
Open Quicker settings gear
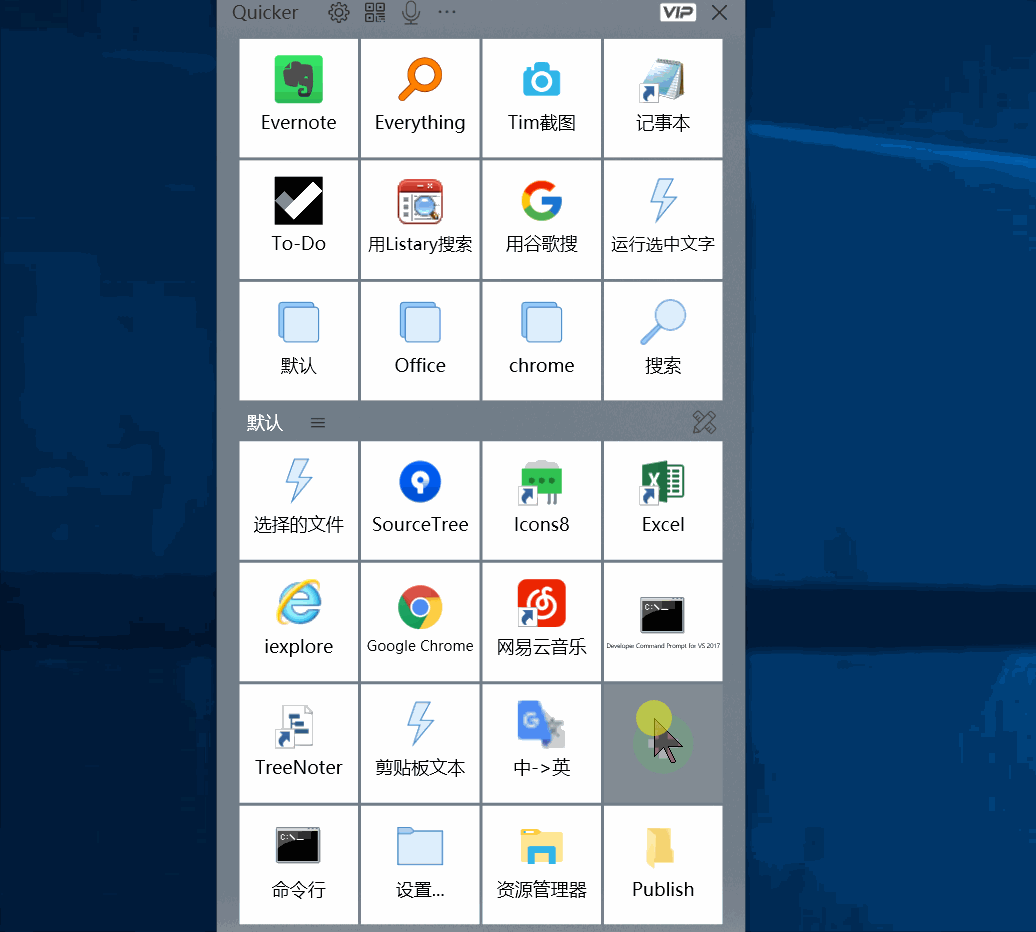click(x=339, y=13)
